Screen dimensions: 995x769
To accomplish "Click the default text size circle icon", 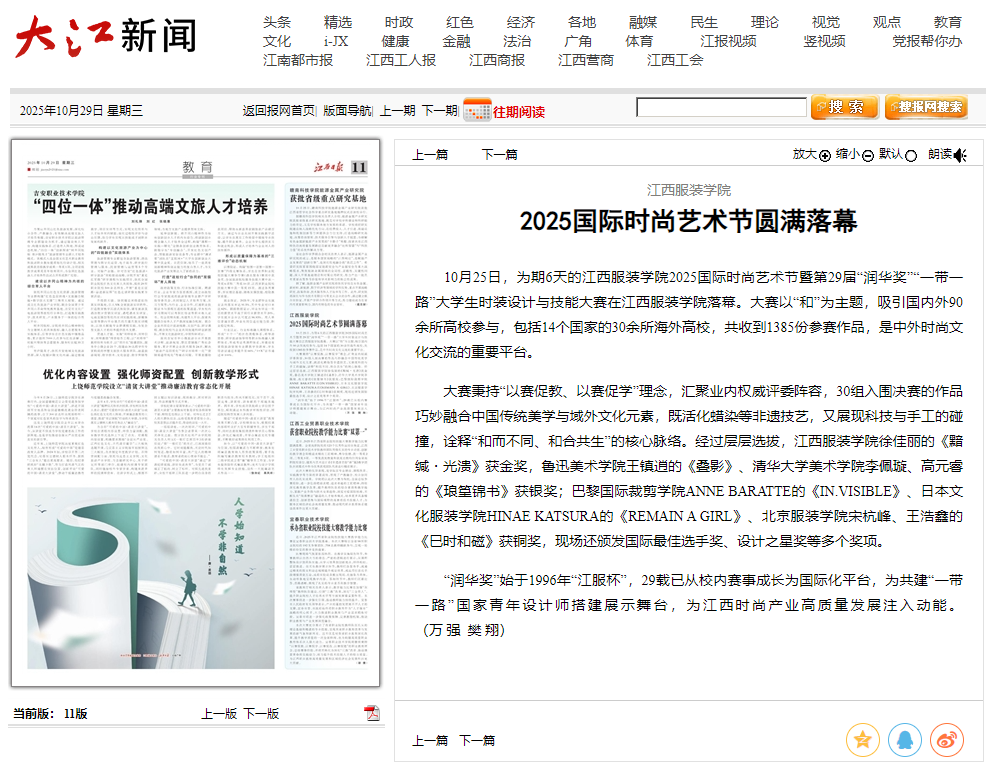I will 911,155.
